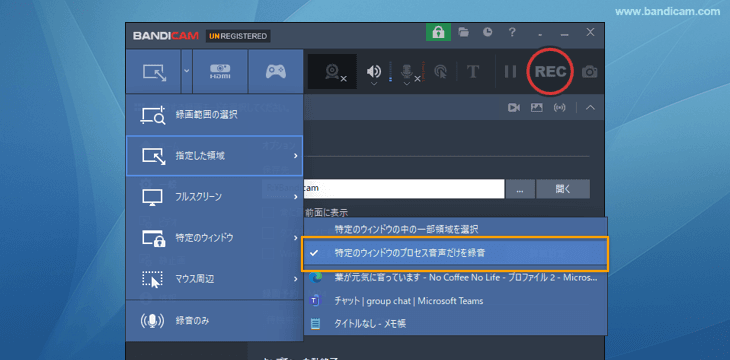Expand マウス周辺 submenu arrow
This screenshot has height=360, width=730.
tap(296, 279)
